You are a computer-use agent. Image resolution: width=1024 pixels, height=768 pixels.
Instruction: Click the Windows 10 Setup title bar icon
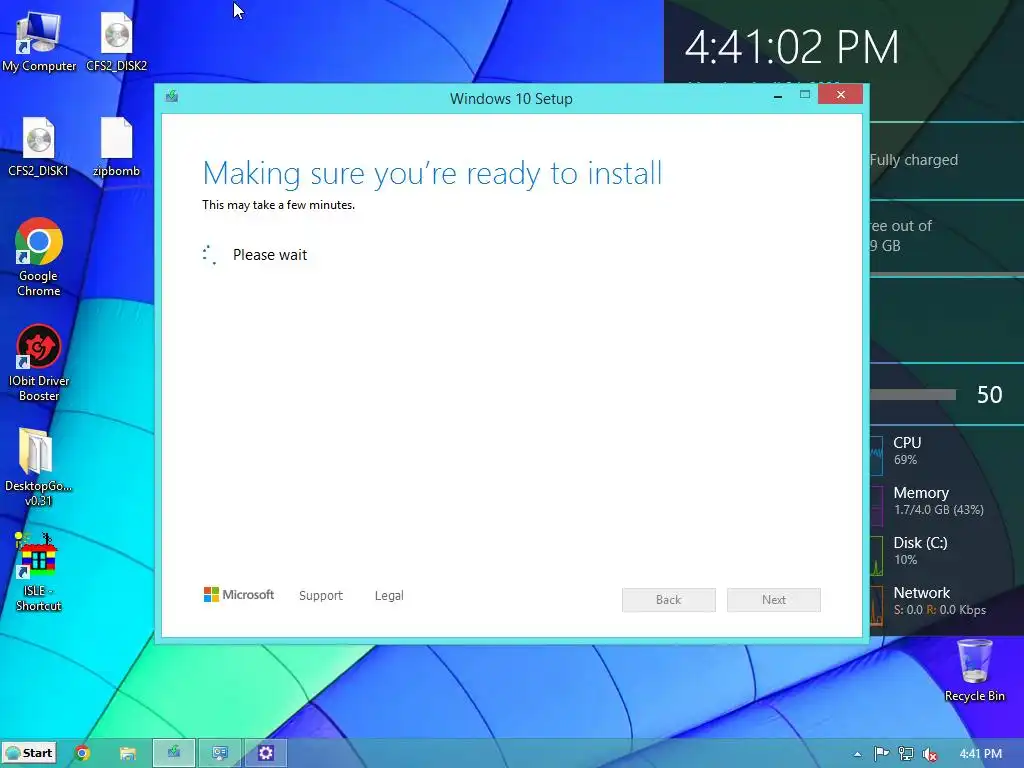pyautogui.click(x=172, y=97)
